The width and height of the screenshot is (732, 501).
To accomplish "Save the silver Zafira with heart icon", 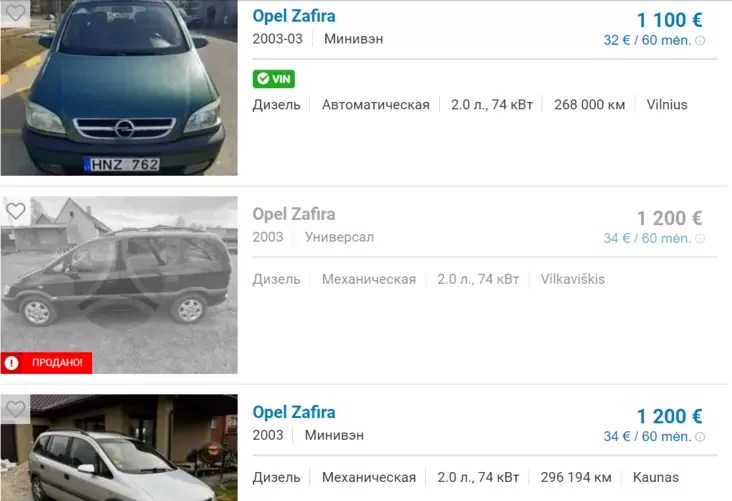I will coord(15,409).
